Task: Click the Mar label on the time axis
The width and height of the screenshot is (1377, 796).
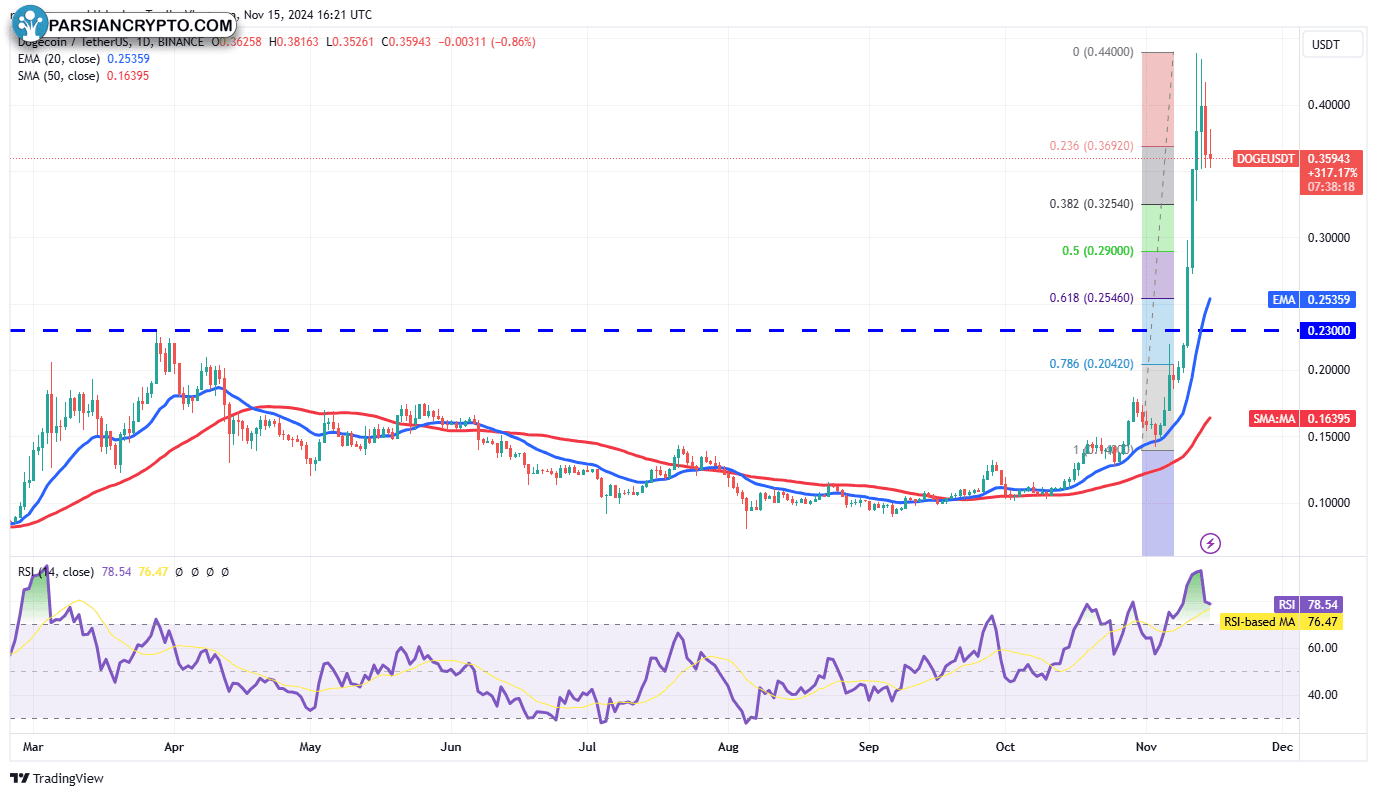Action: pos(34,746)
